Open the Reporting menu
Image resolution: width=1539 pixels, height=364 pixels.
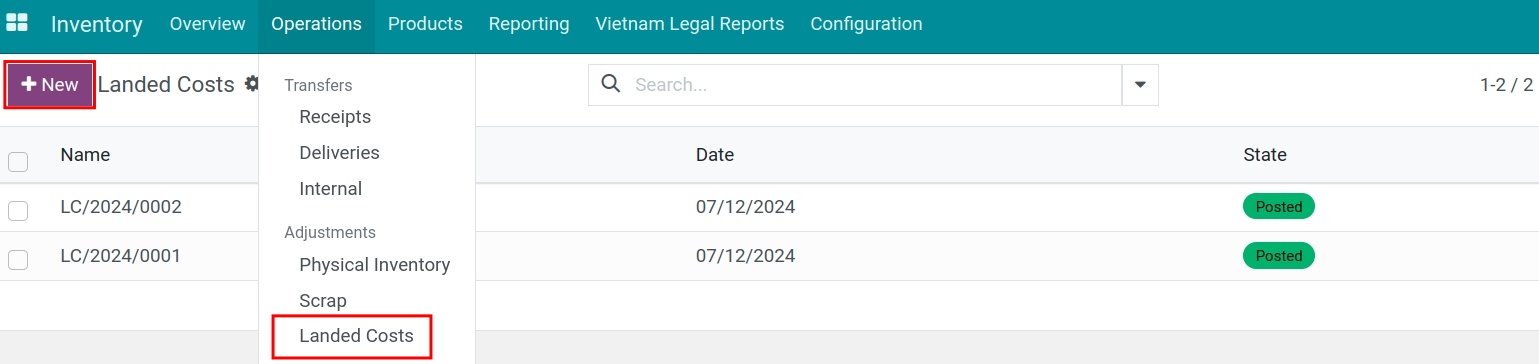tap(529, 23)
